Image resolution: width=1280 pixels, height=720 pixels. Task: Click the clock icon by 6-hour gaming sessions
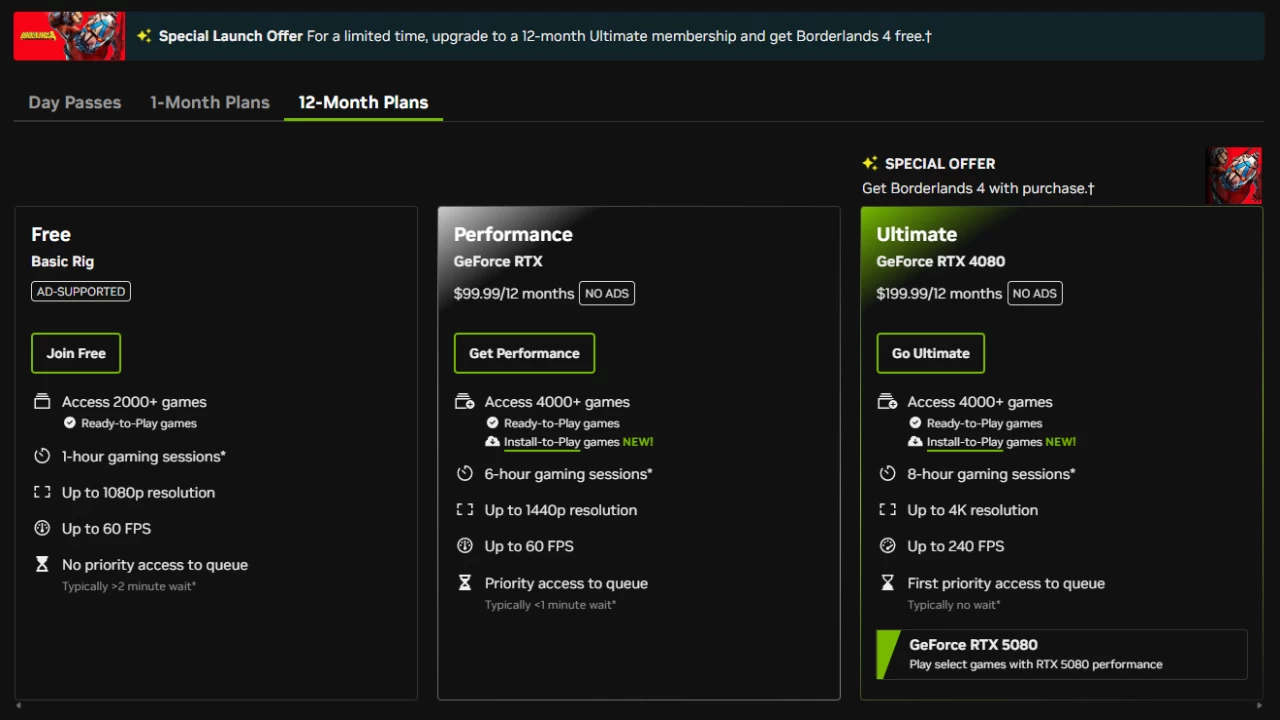(x=465, y=474)
